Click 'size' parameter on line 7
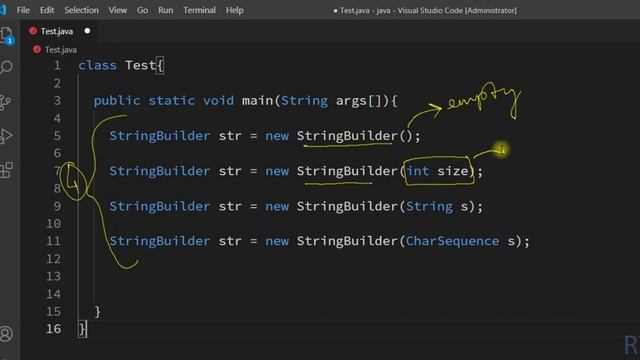Viewport: 640px width, 360px height. click(453, 171)
